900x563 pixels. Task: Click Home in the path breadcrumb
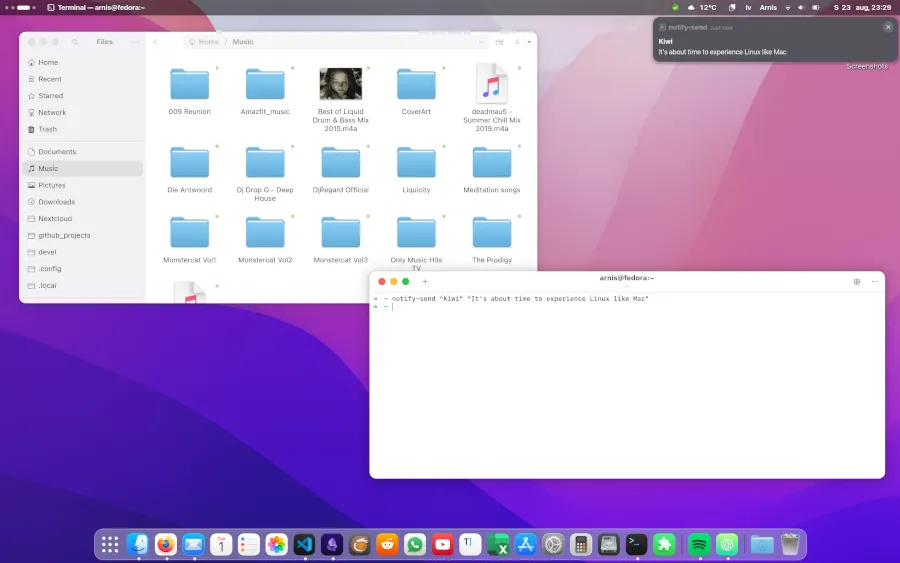tap(205, 42)
